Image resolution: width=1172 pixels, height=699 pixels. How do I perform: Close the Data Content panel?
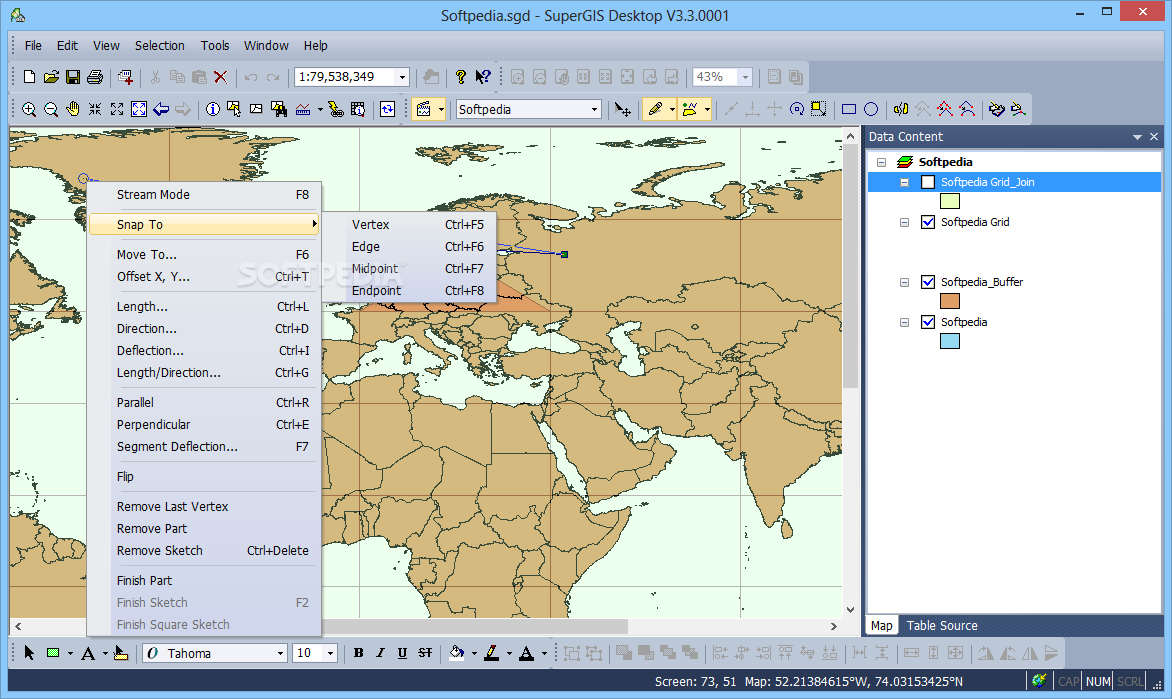(x=1154, y=137)
